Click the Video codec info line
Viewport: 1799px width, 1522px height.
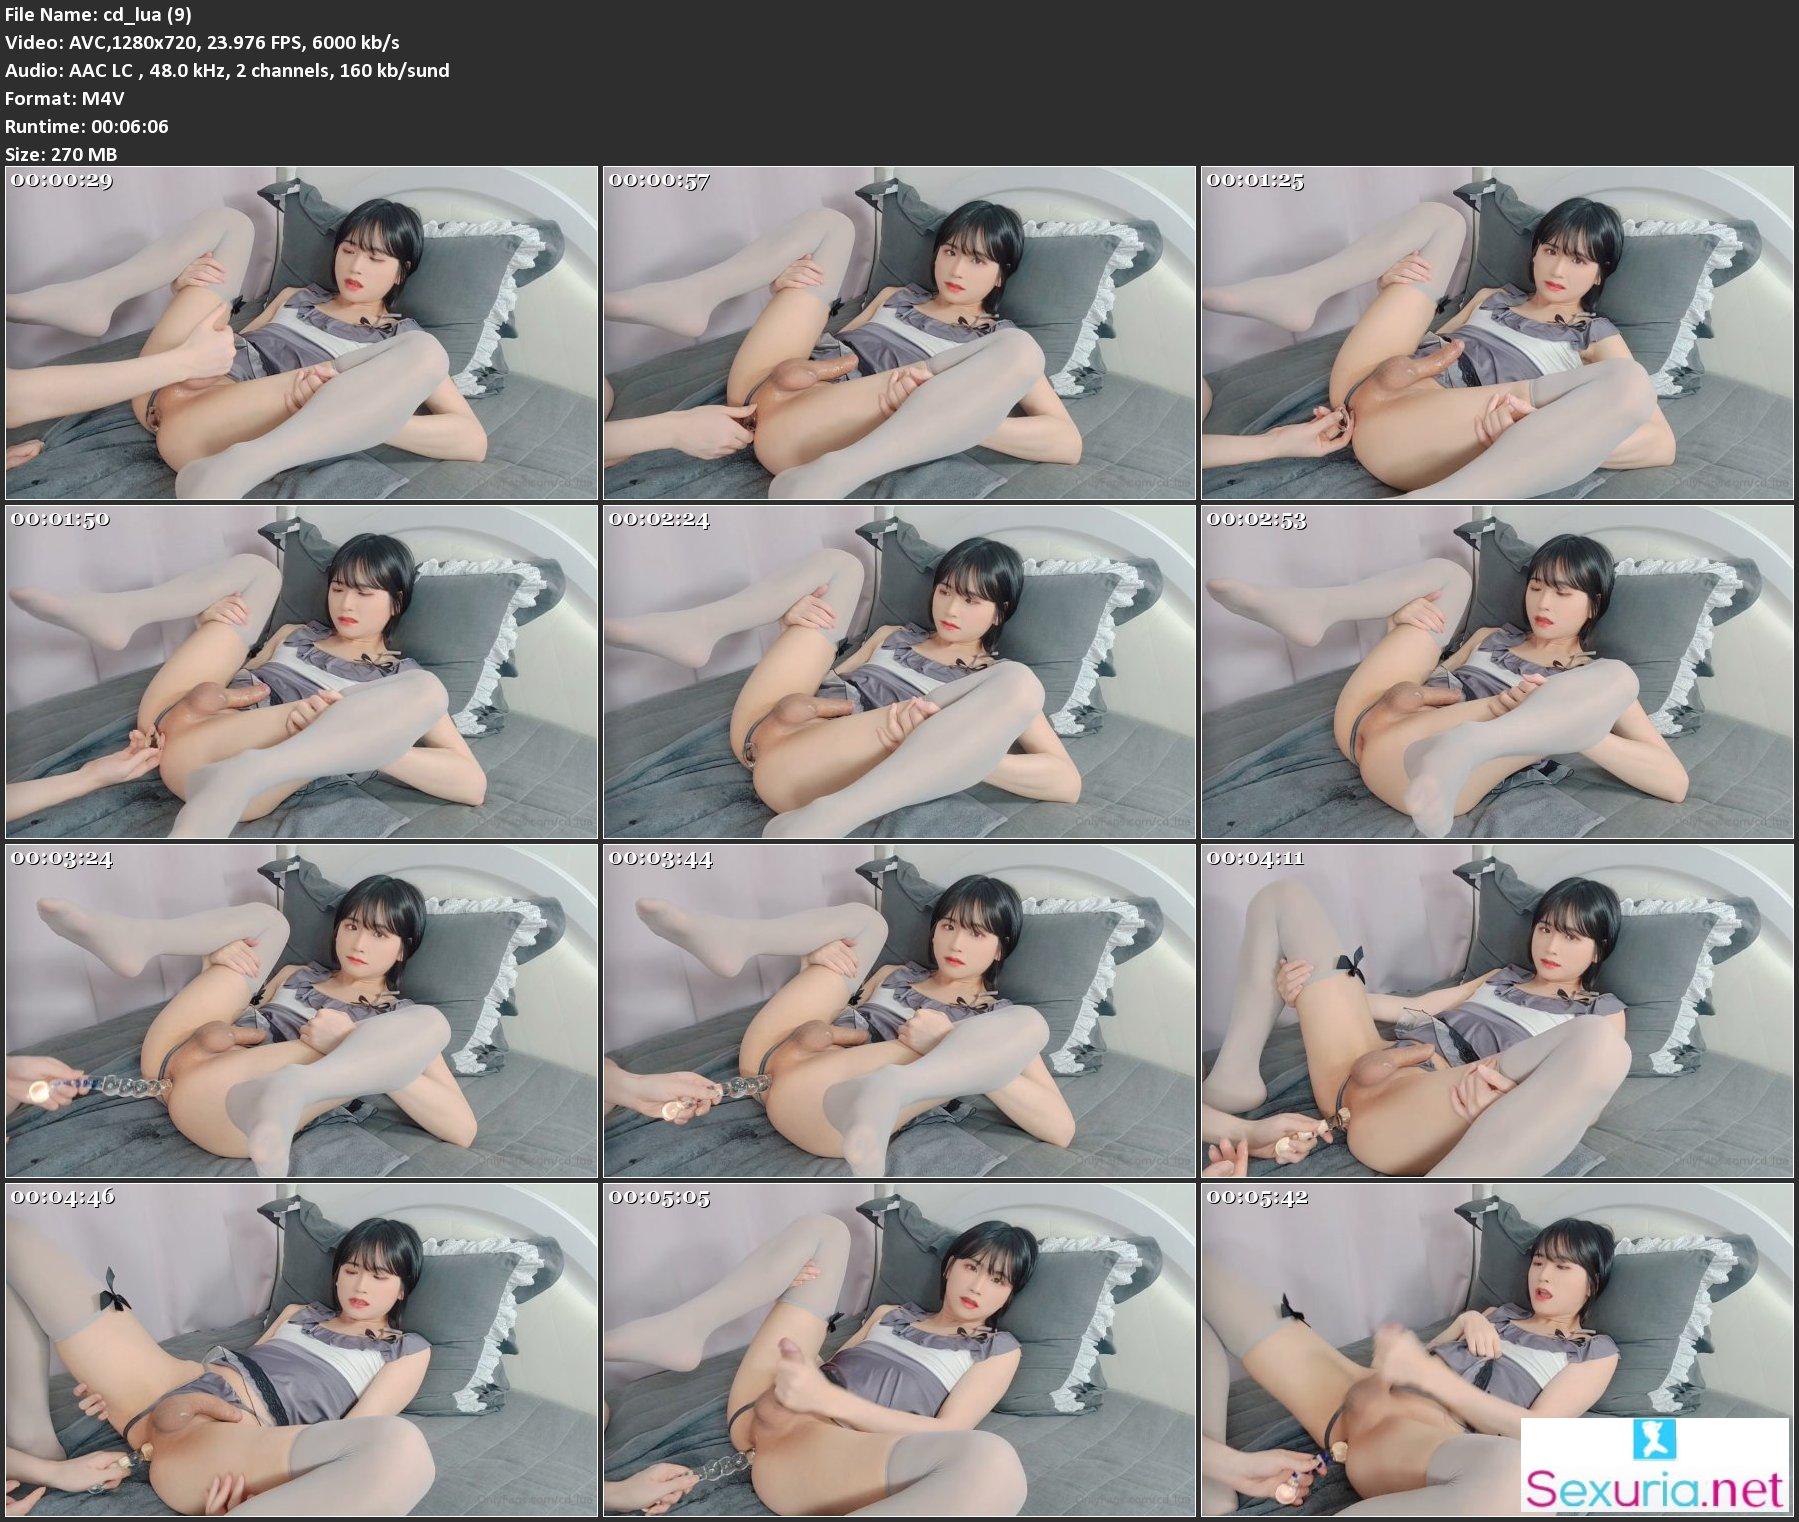pos(202,42)
